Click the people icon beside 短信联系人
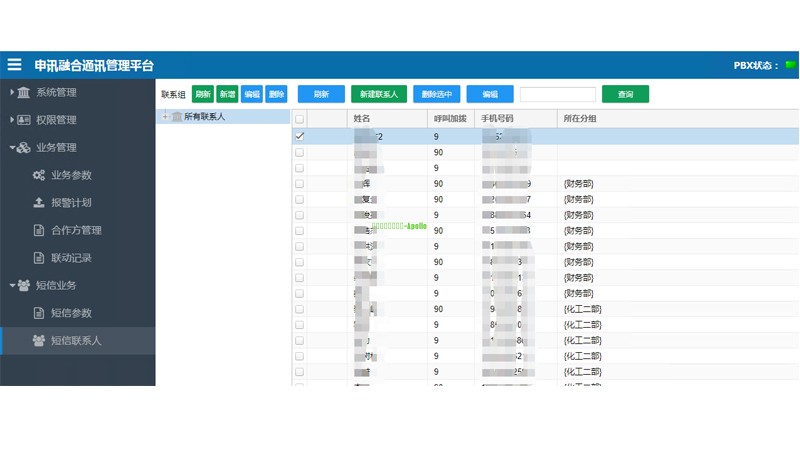 (x=39, y=341)
